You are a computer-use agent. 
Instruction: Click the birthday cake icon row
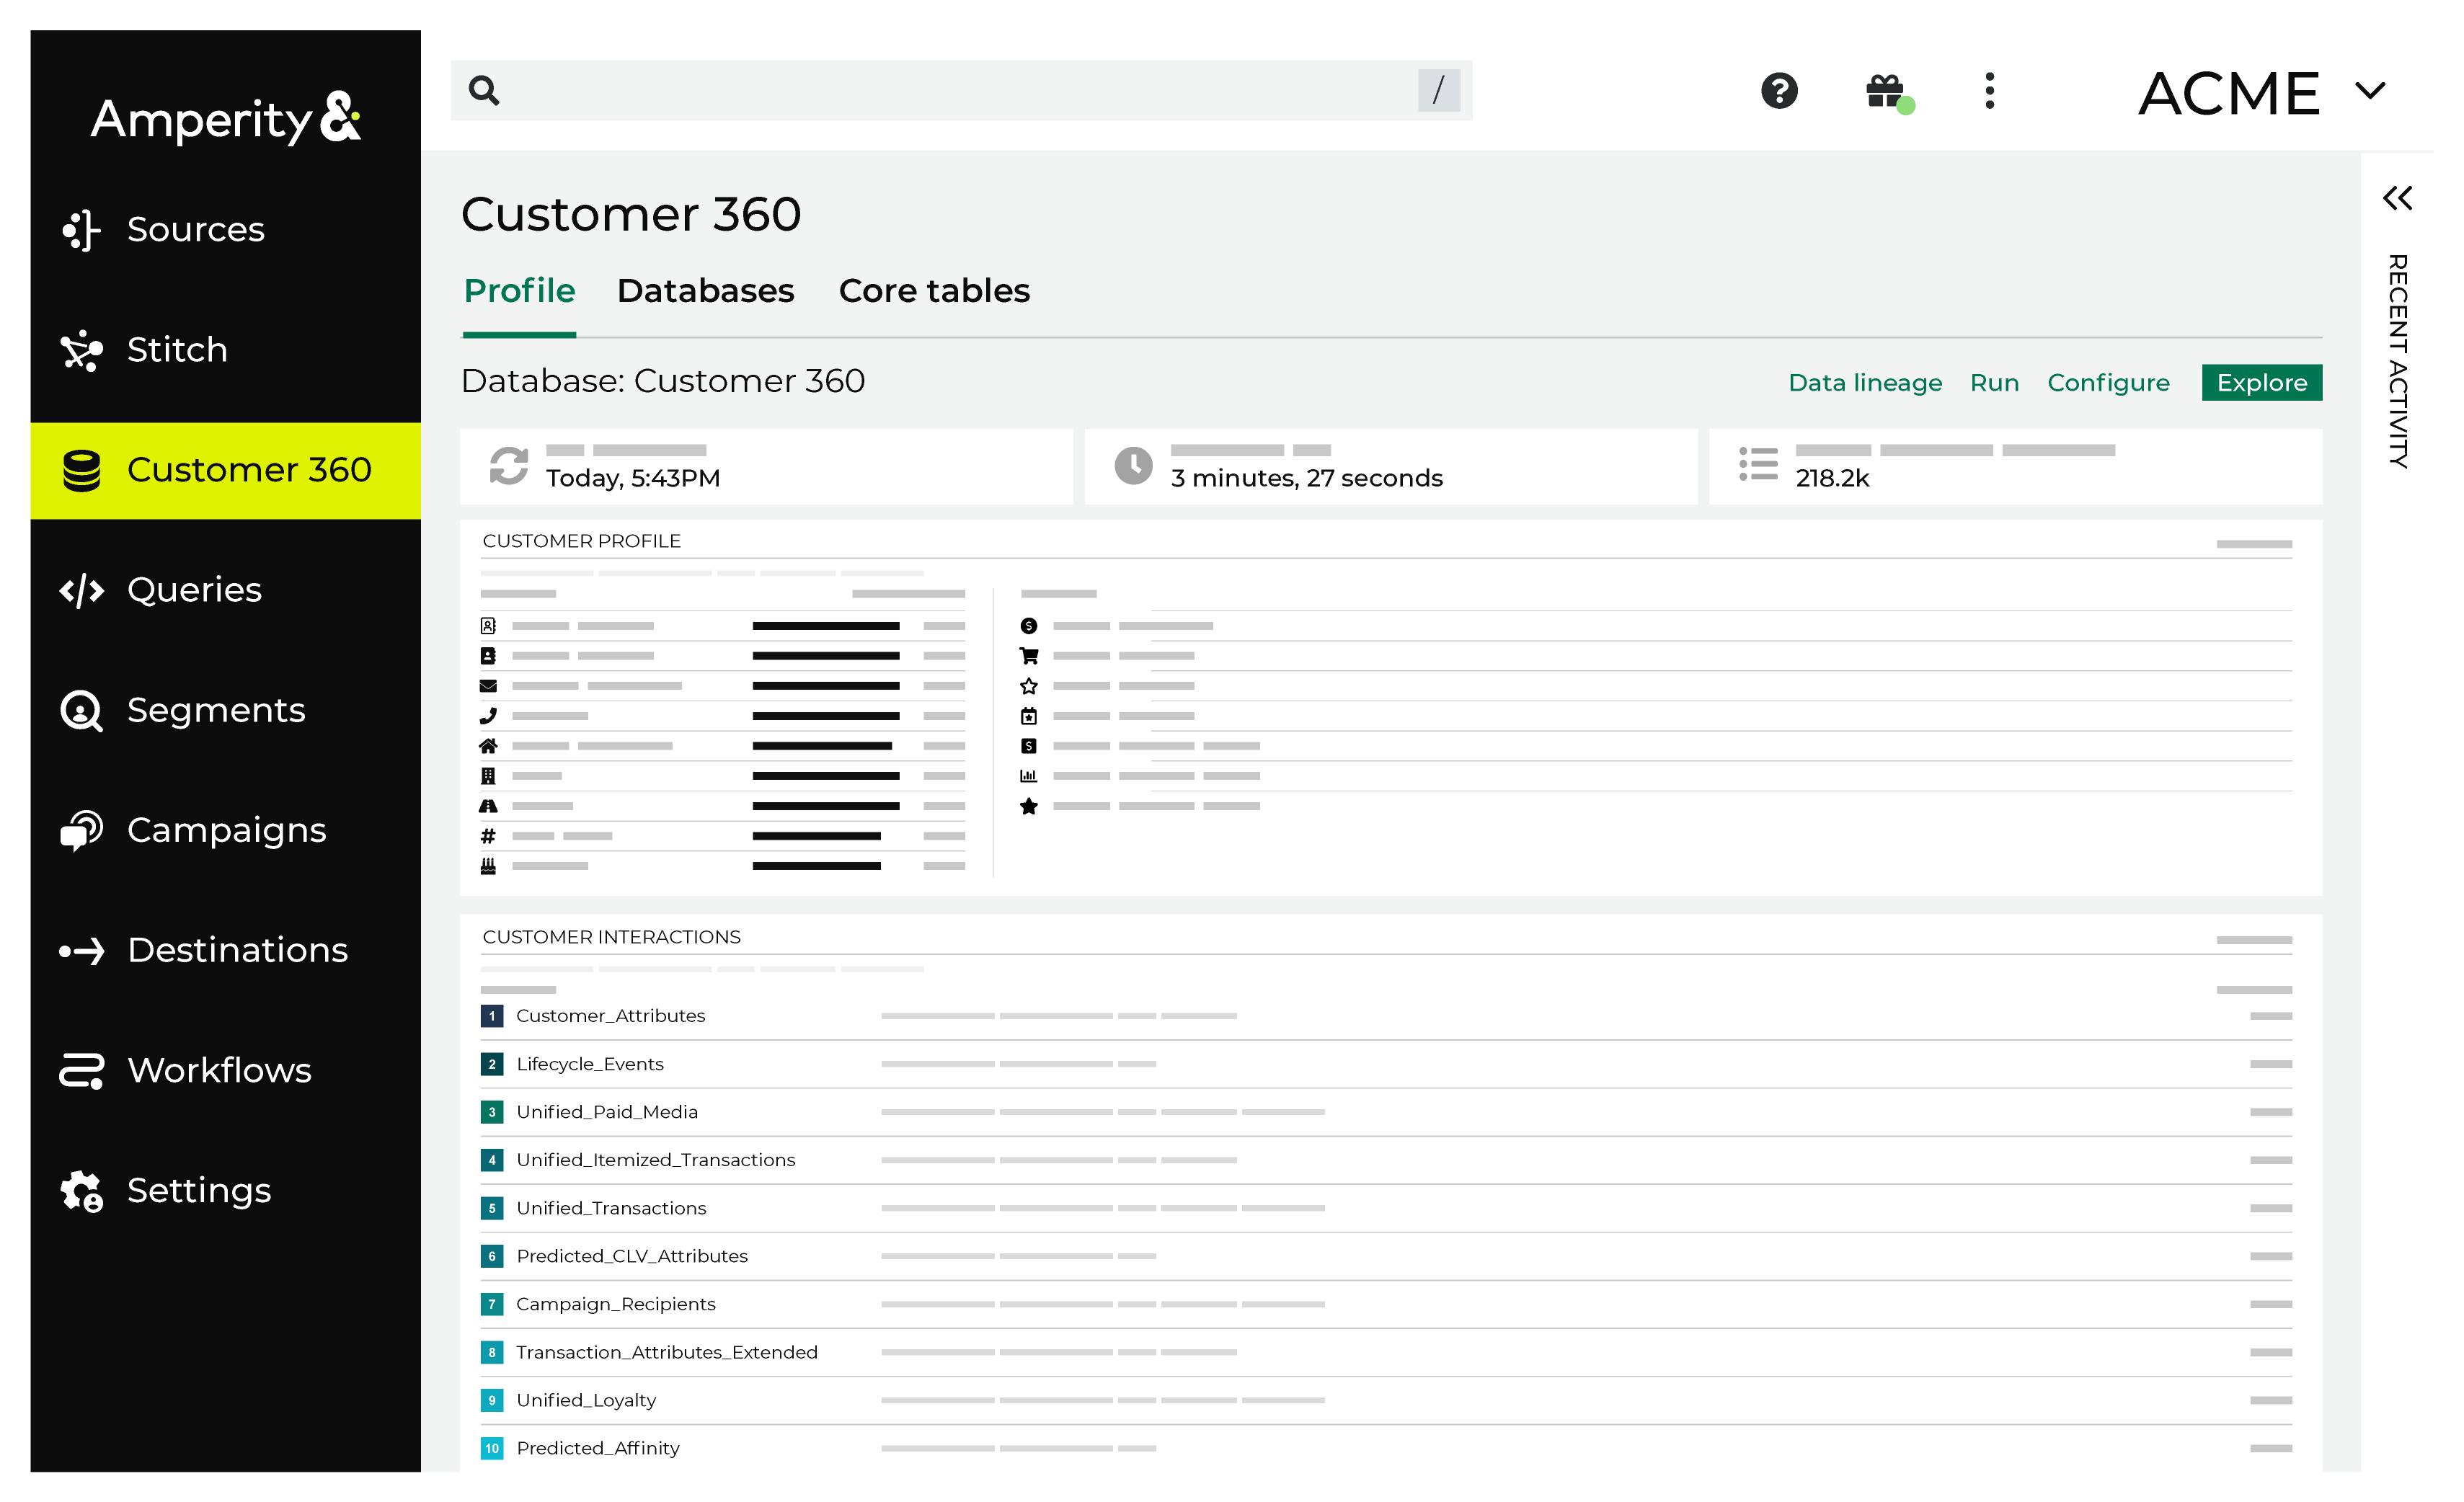(x=722, y=866)
